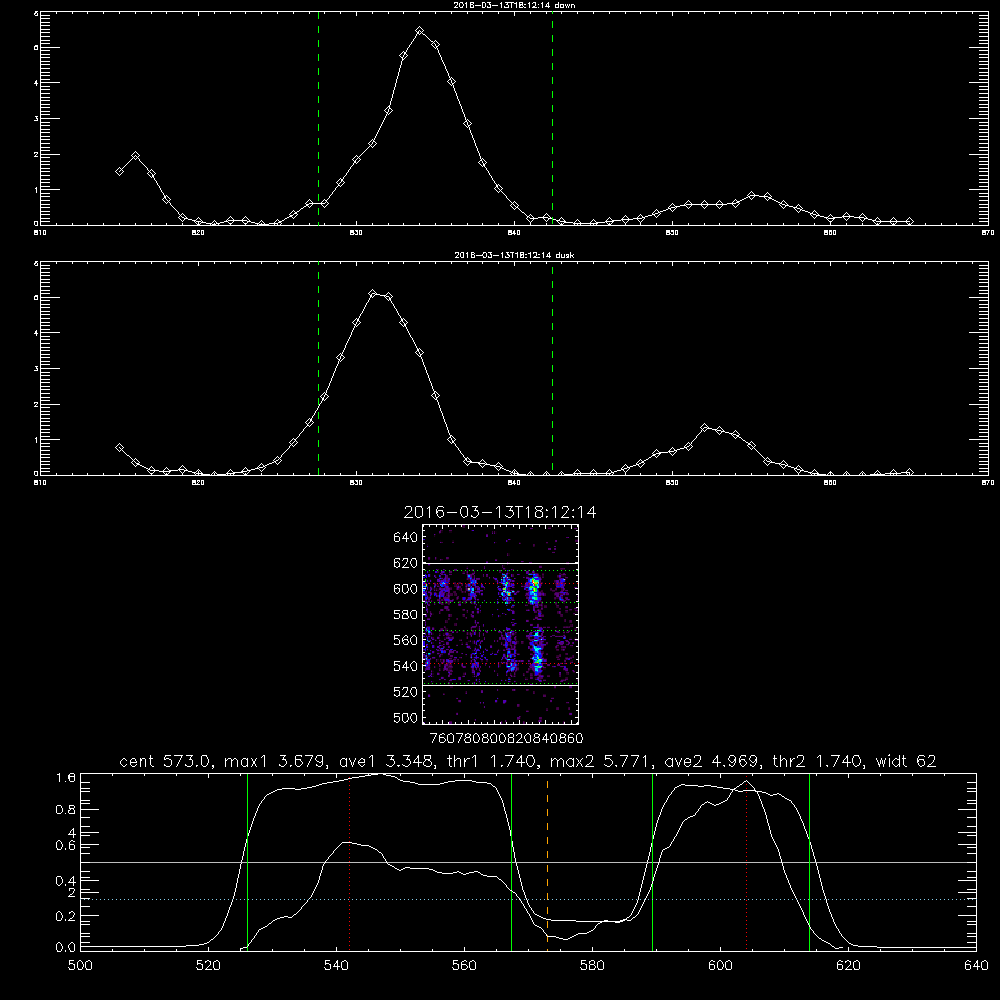Click the solid horizontal threshold line in bottom plot

click(x=529, y=862)
